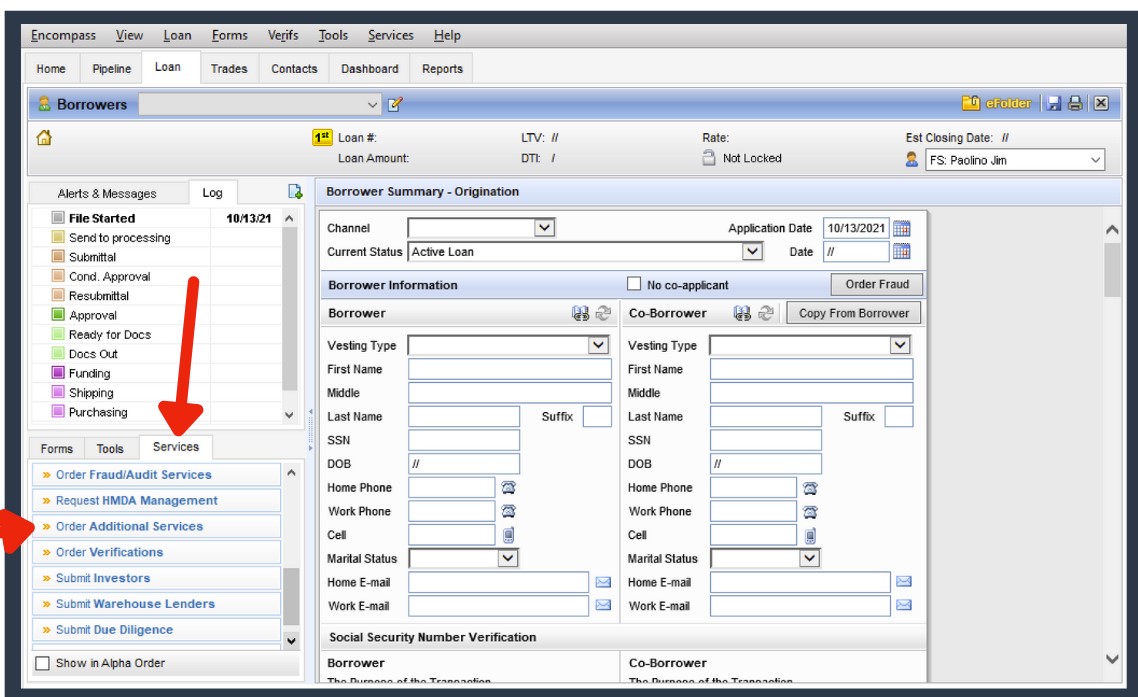Click Borrower Home Phone telephone icon

[x=508, y=487]
